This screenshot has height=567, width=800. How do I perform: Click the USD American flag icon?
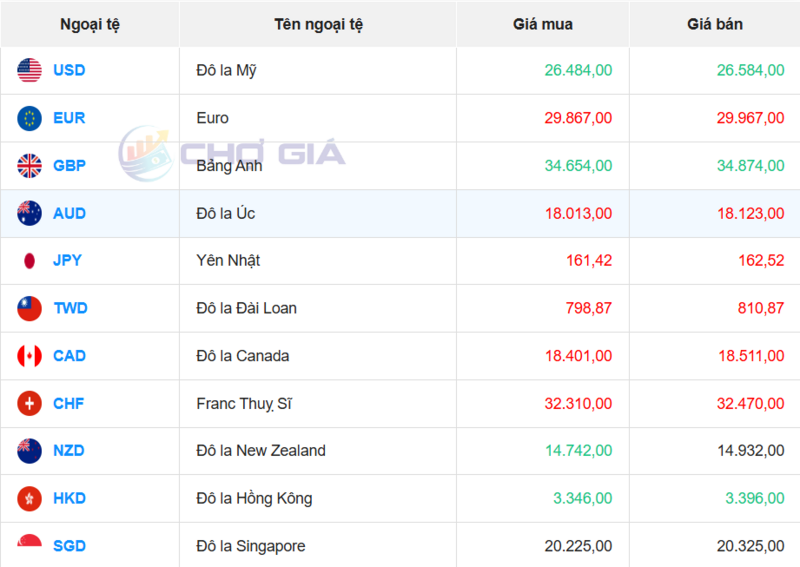pos(30,70)
